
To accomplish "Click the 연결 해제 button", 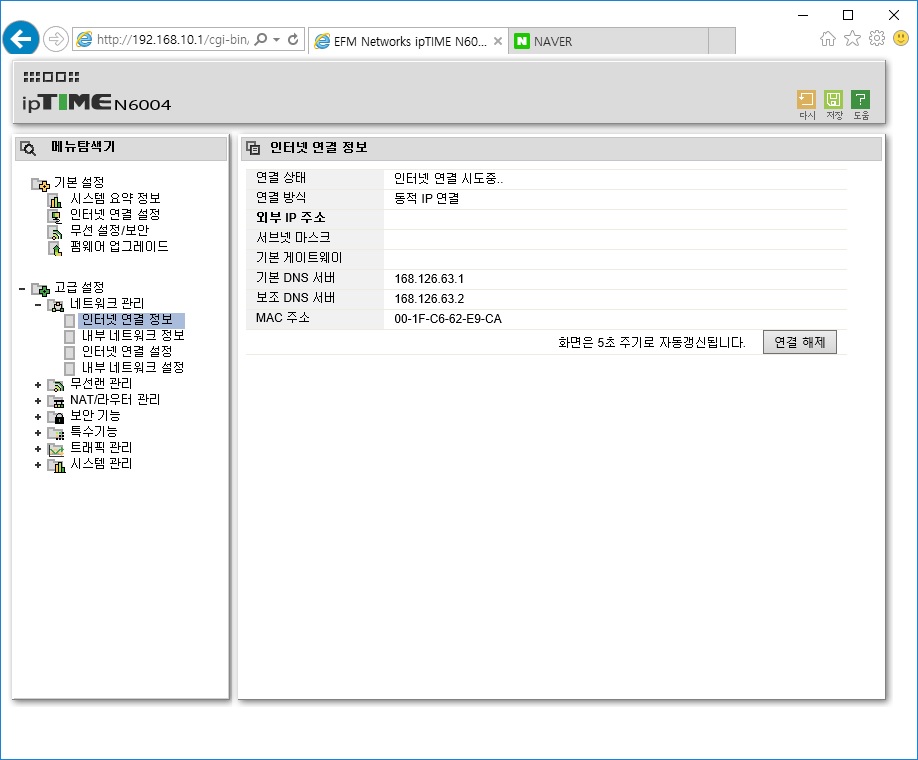I will pos(799,342).
